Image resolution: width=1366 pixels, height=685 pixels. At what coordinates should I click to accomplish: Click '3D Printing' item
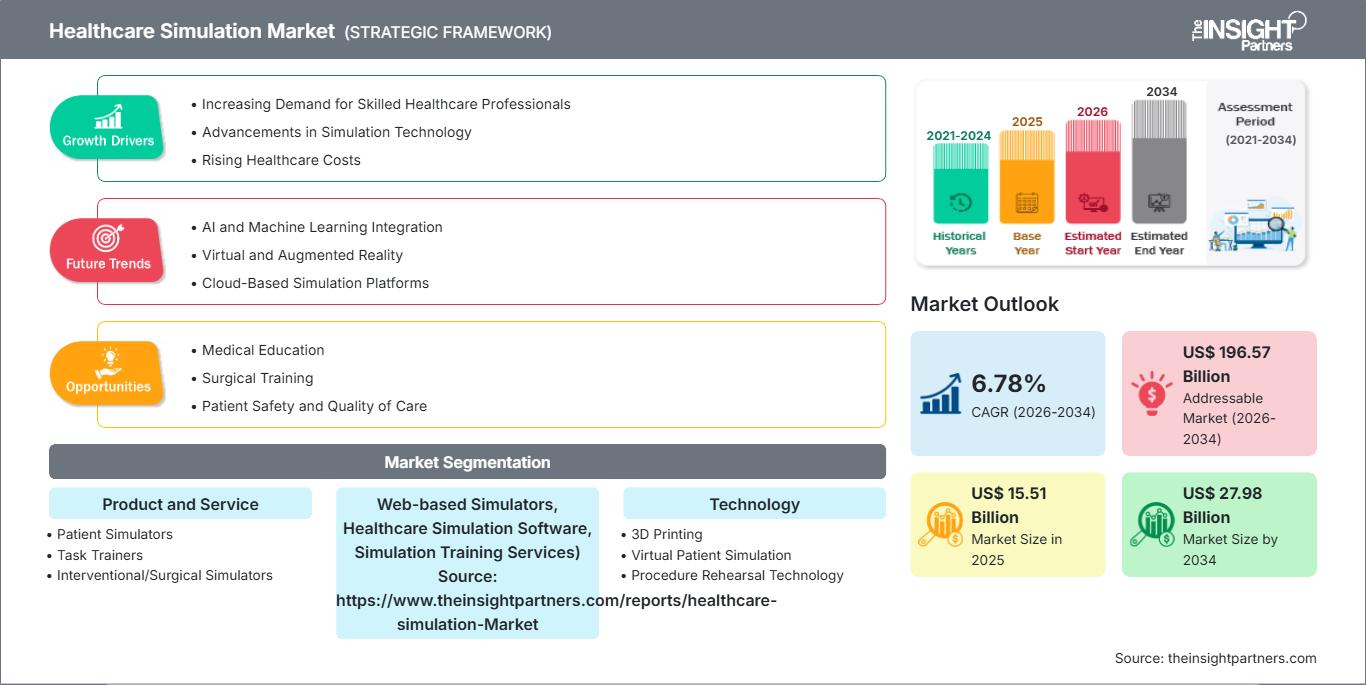click(667, 534)
